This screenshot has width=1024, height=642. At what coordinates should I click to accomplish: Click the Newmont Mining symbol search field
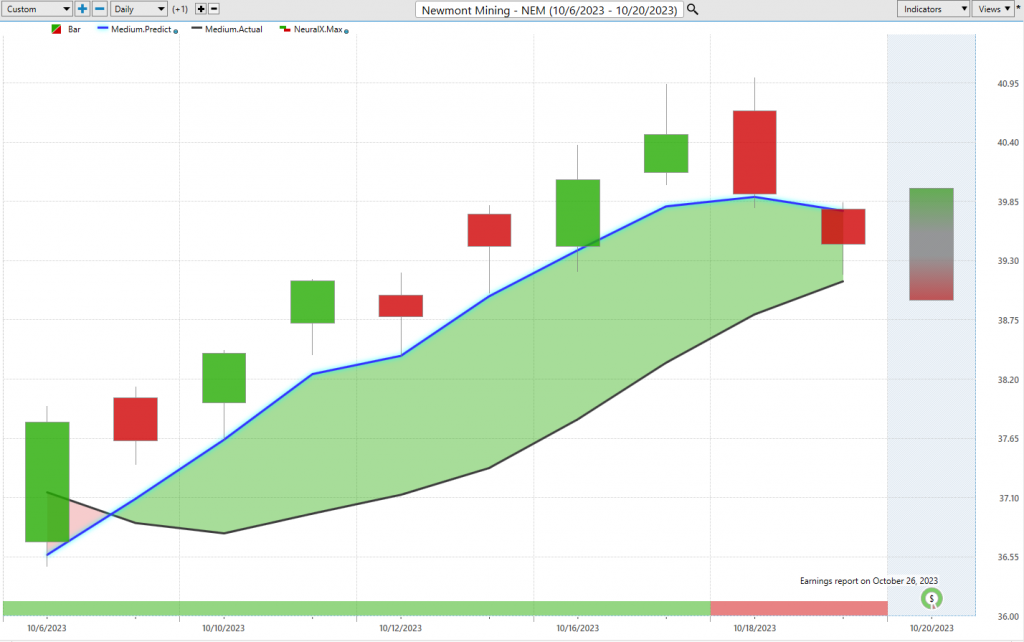(549, 10)
